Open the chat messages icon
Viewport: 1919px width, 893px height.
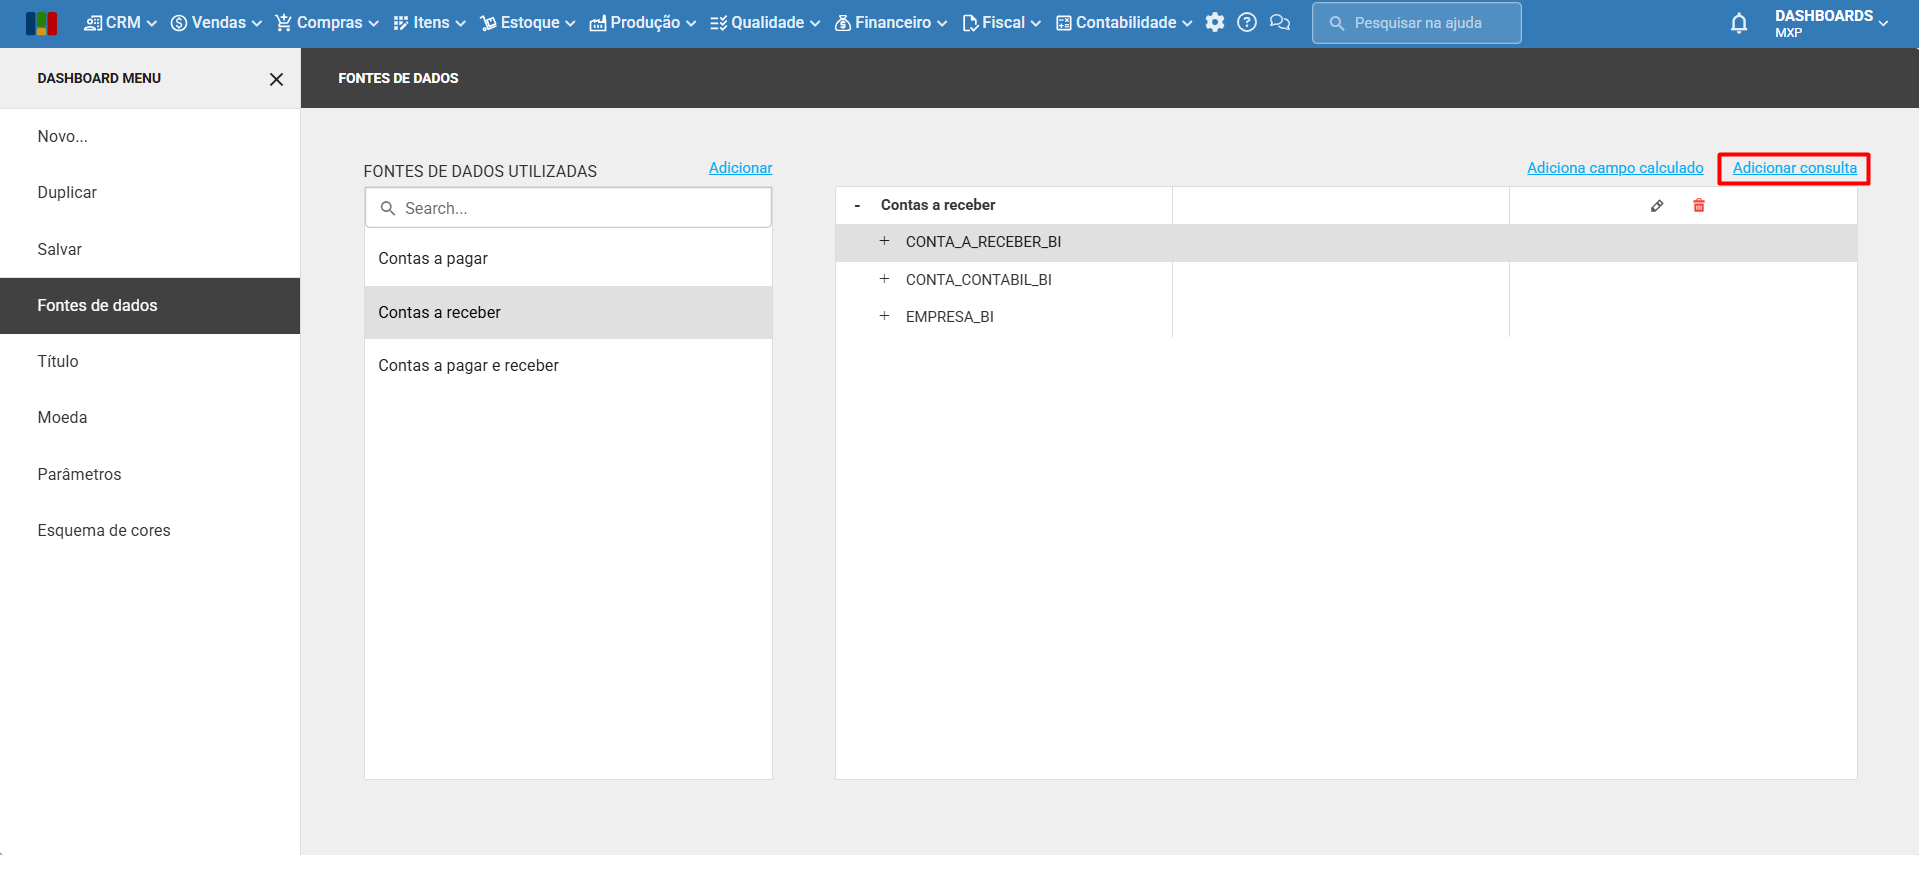pos(1280,23)
